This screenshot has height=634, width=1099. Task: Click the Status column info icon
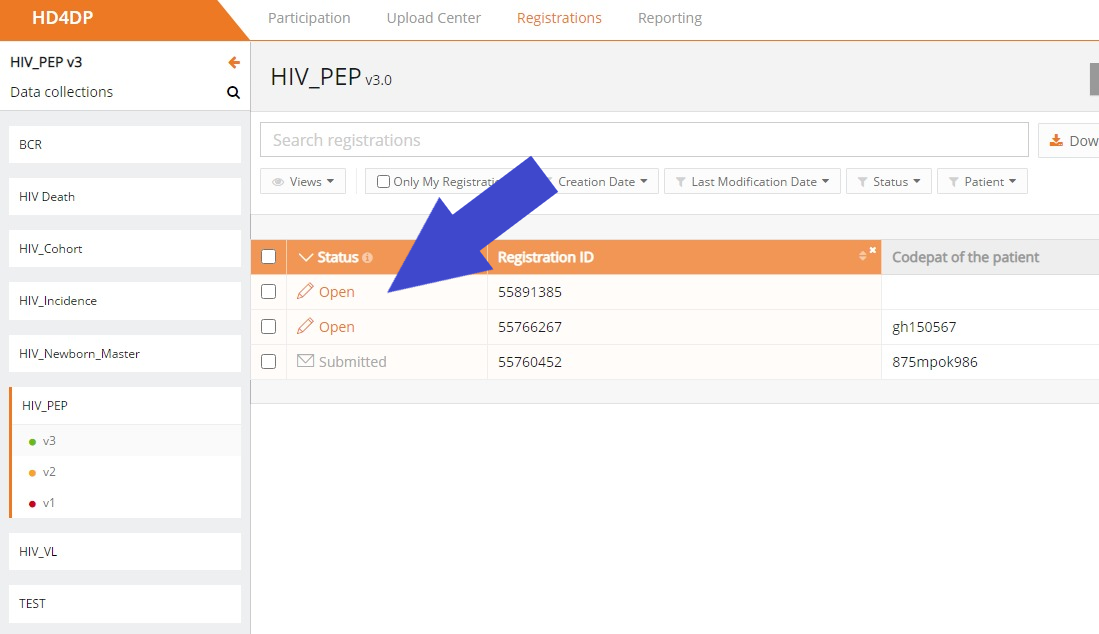tap(367, 258)
